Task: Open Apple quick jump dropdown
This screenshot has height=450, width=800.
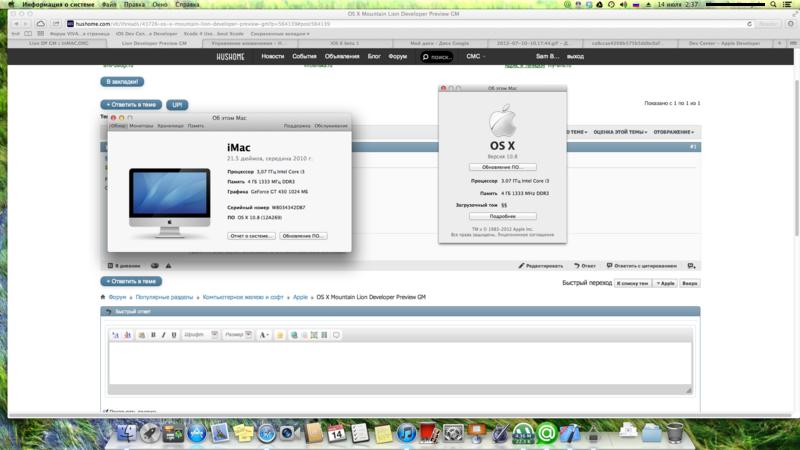Action: 665,283
